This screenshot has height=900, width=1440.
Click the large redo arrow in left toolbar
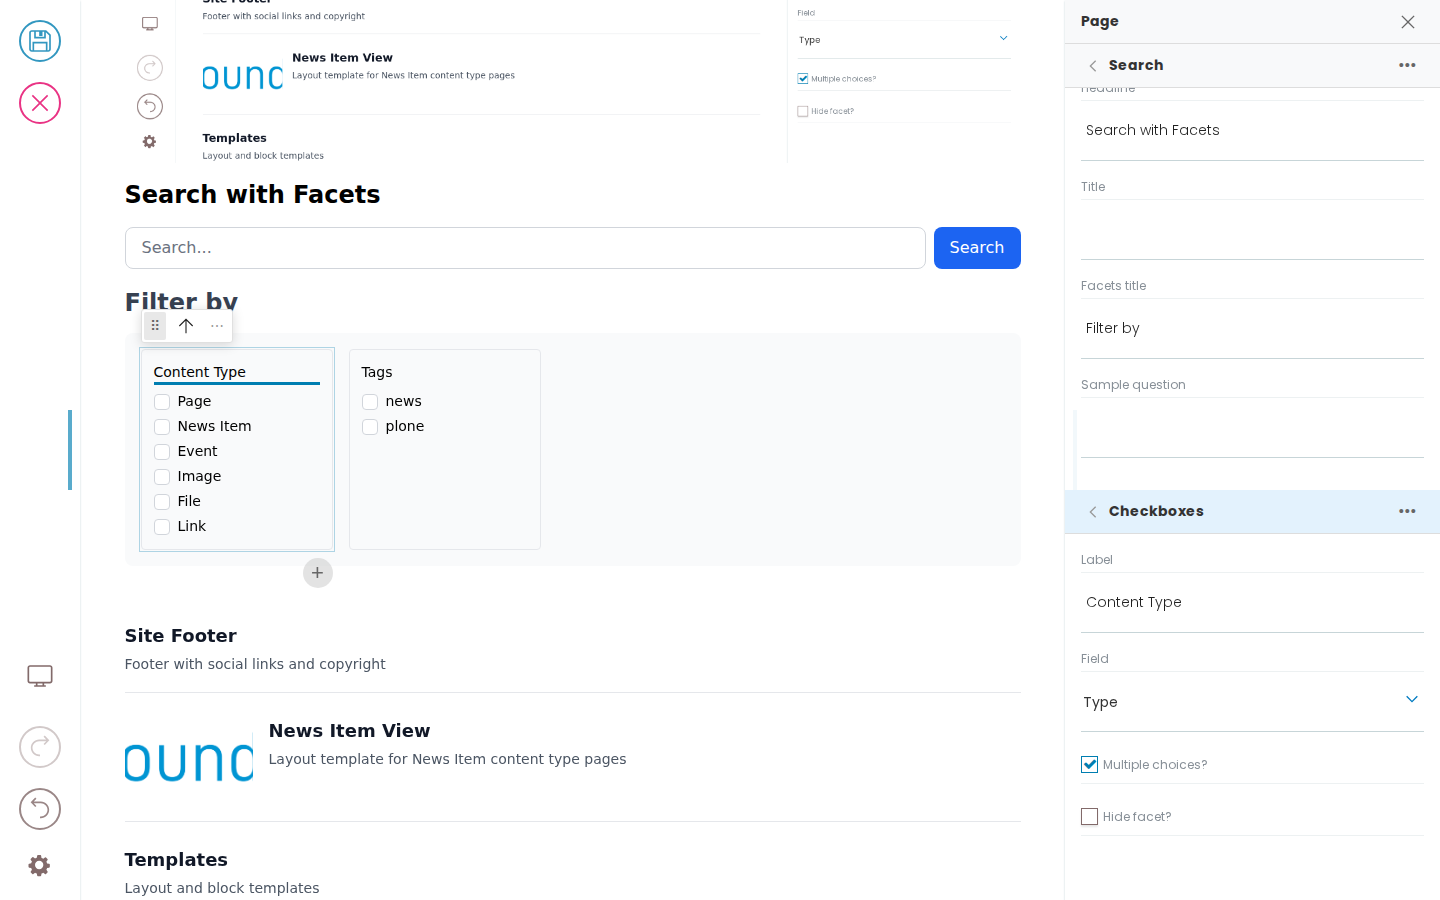pos(40,747)
